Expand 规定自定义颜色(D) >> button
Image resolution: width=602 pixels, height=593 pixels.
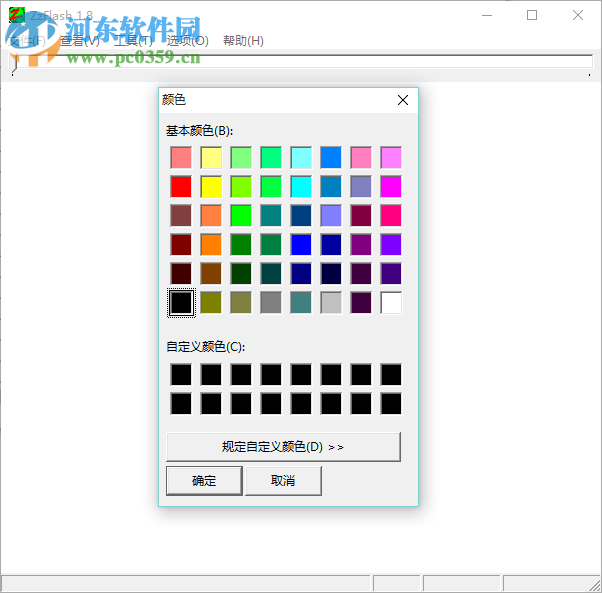[x=283, y=447]
